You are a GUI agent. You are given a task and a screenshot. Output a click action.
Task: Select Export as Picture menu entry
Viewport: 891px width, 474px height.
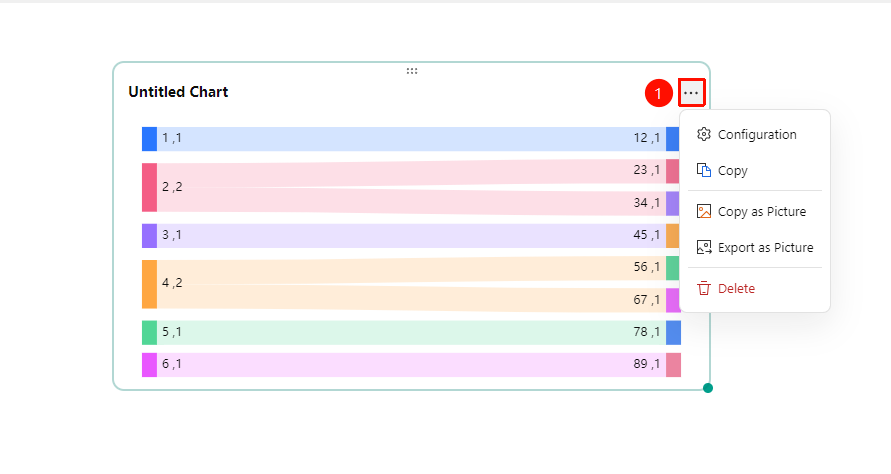pyautogui.click(x=755, y=247)
